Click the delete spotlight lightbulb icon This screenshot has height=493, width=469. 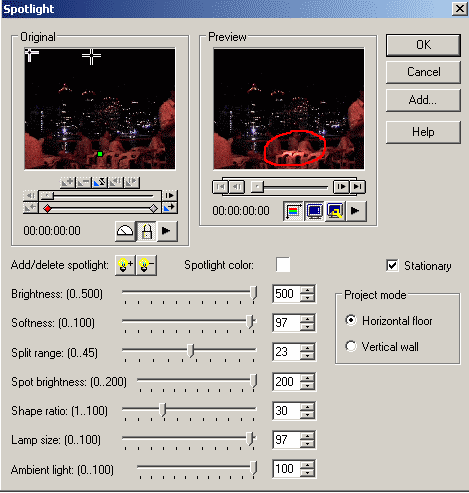[146, 265]
